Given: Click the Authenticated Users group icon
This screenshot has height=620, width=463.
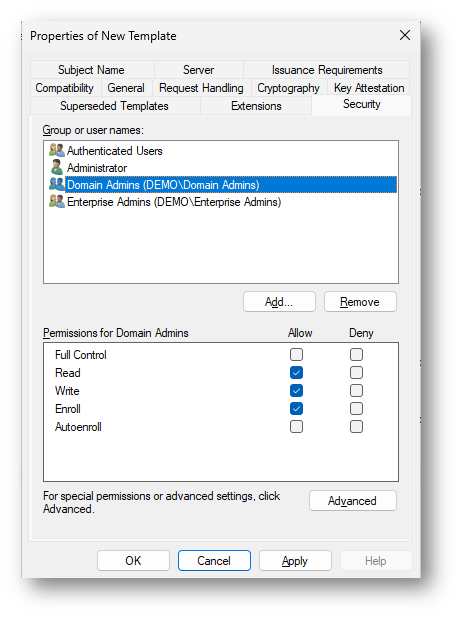Looking at the screenshot, I should coord(57,151).
